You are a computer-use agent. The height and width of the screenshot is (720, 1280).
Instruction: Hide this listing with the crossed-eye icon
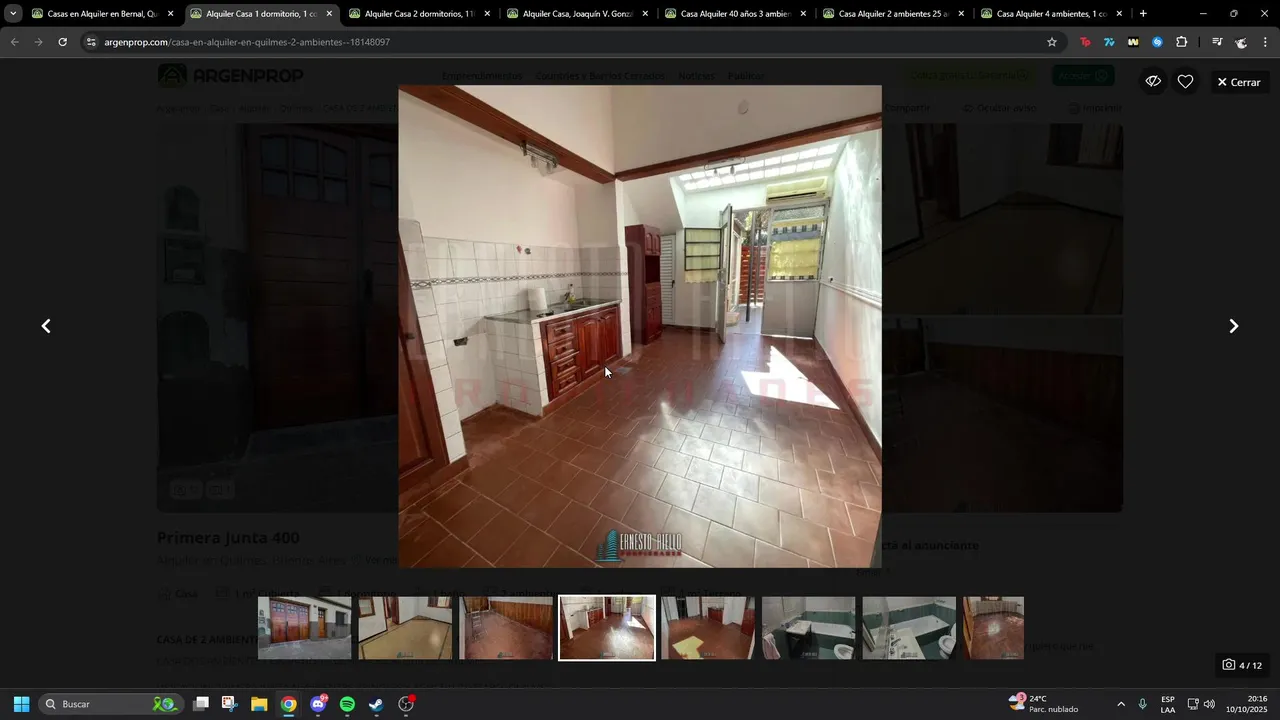tap(1153, 82)
